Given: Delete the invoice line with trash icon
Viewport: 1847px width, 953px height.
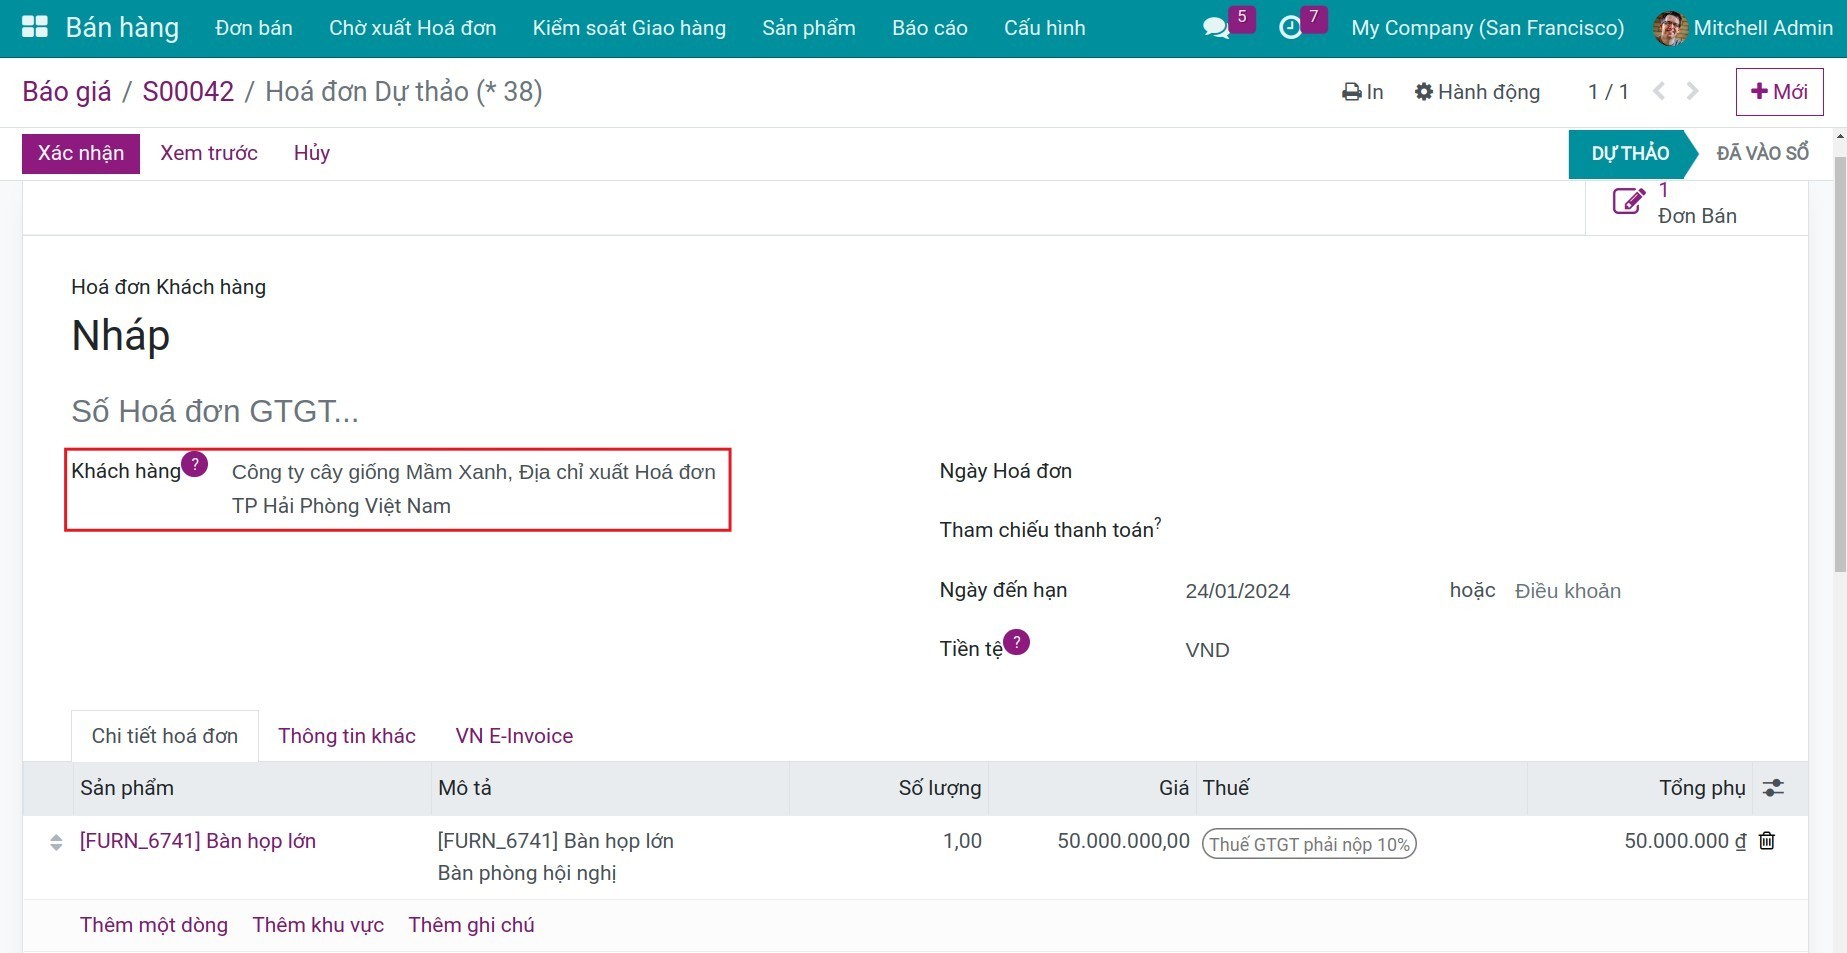Looking at the screenshot, I should (1767, 841).
